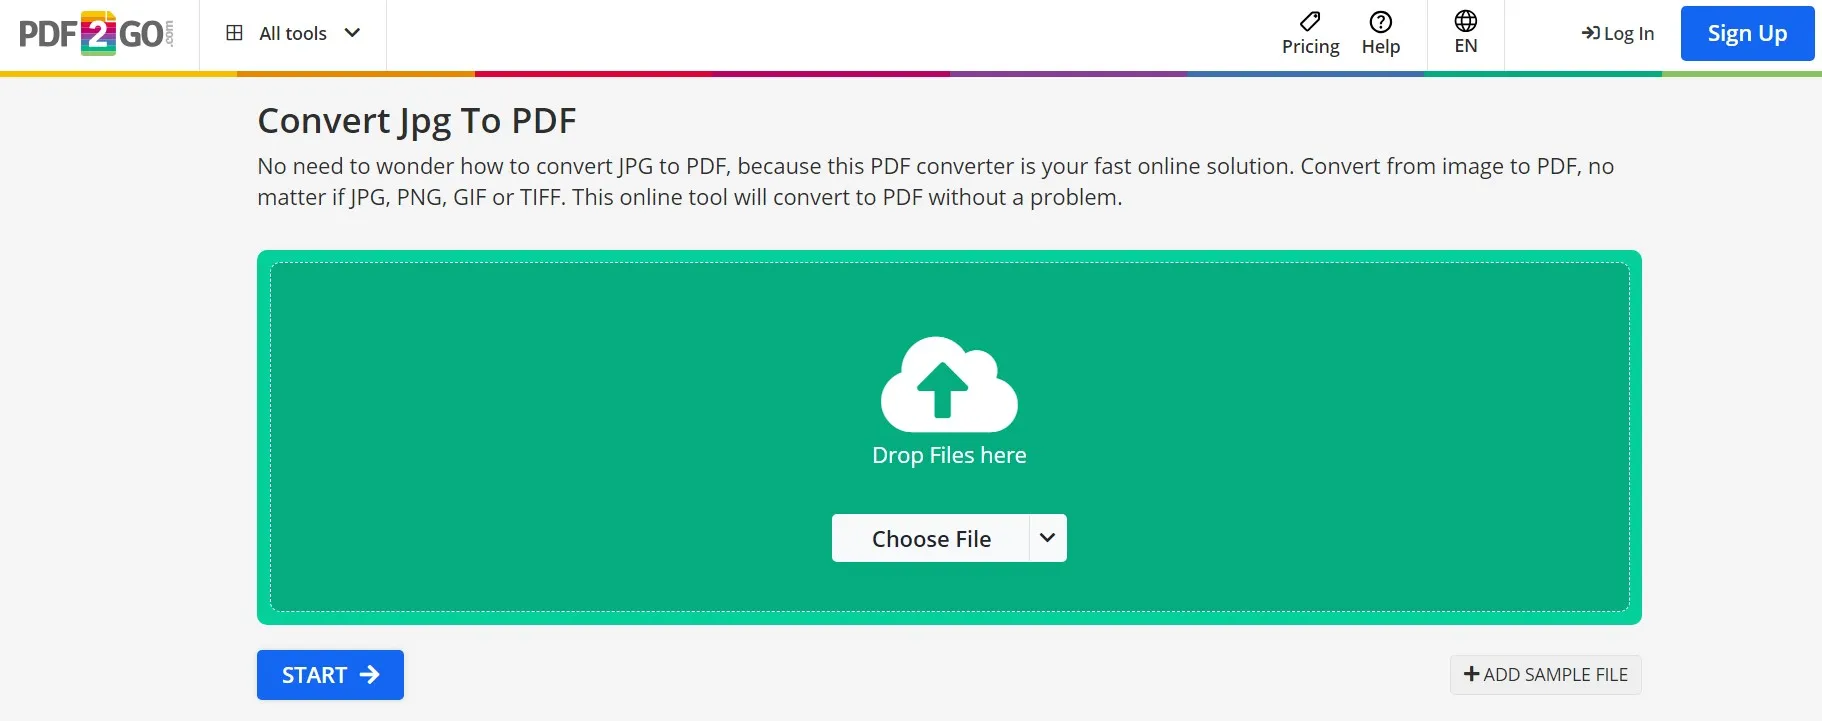Click the plus icon beside ADD SAMPLE FILE
Viewport: 1822px width, 721px height.
tap(1471, 674)
